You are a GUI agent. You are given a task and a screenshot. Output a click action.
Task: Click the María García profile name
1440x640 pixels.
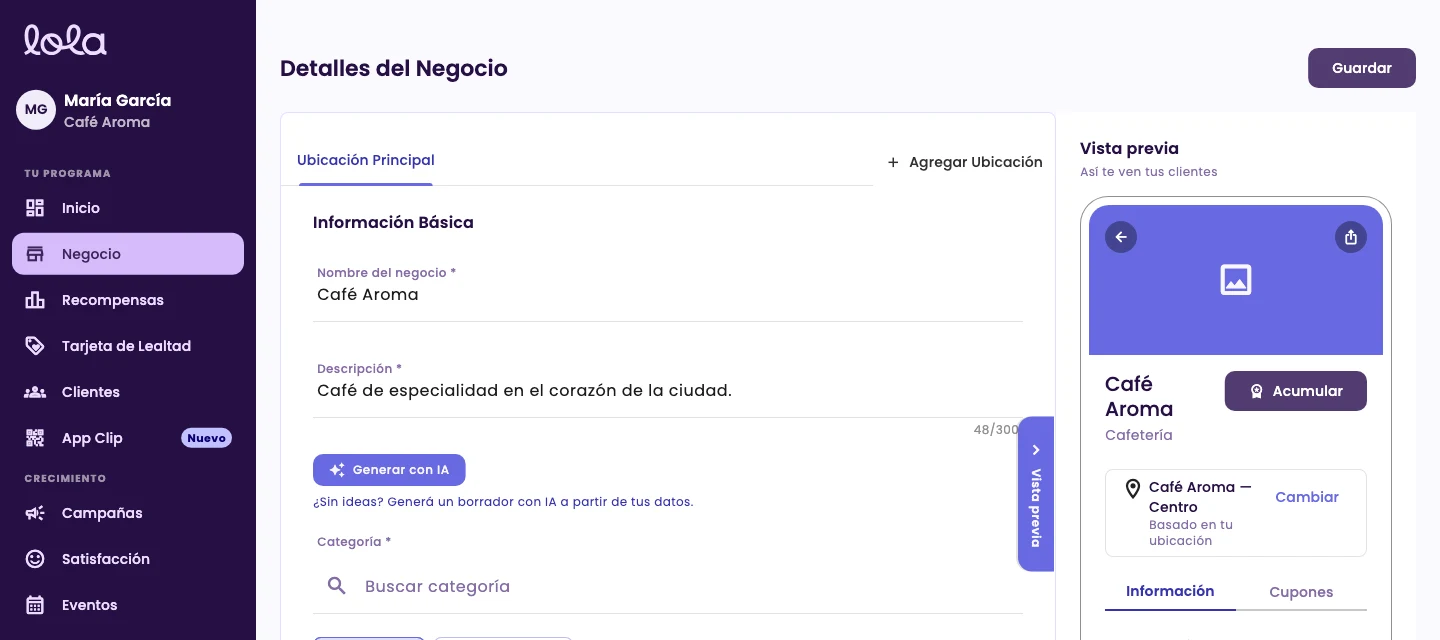pyautogui.click(x=118, y=100)
